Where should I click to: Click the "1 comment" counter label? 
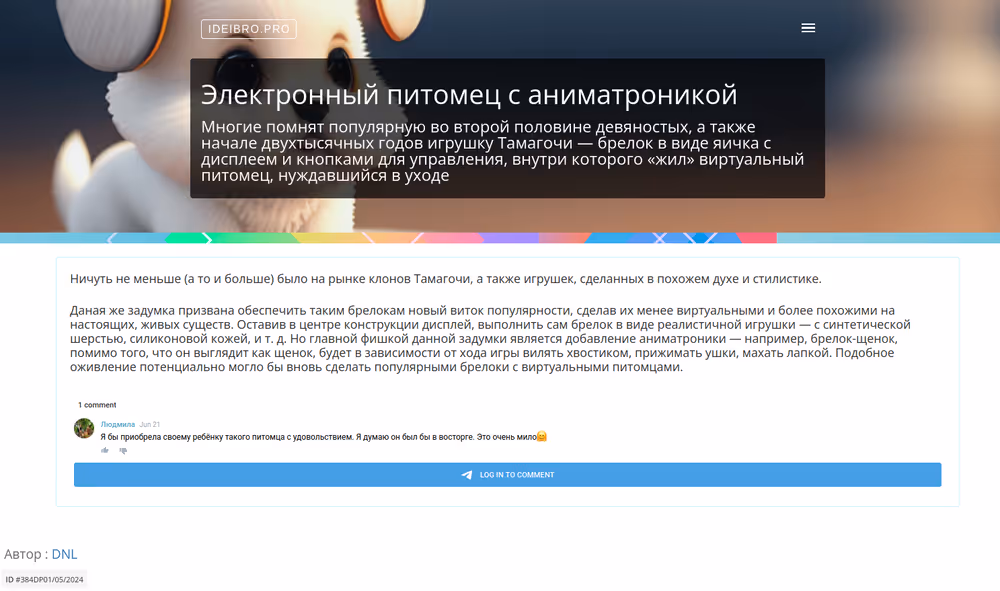[x=97, y=405]
